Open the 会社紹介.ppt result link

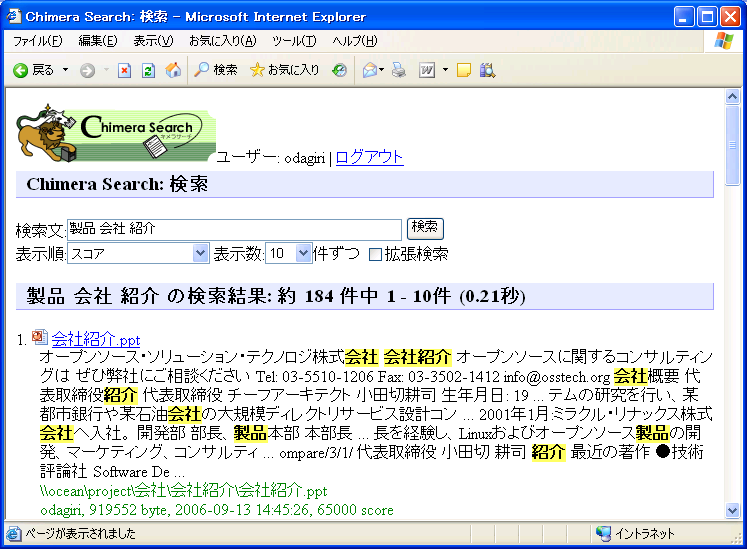[96, 339]
